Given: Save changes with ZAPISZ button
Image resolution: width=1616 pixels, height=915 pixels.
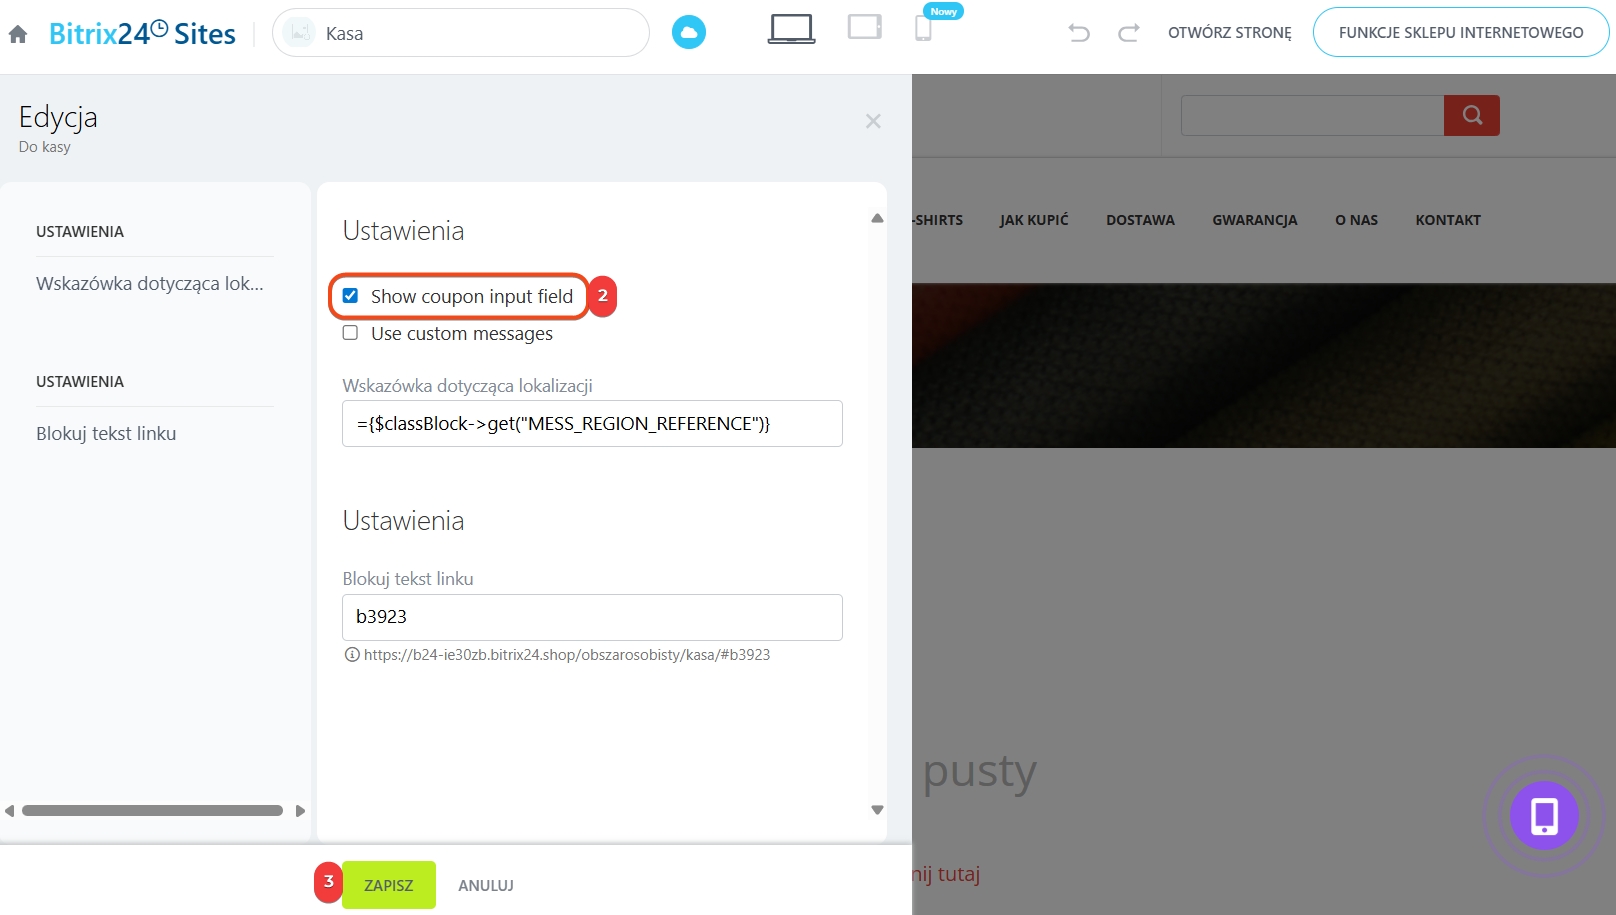Looking at the screenshot, I should coord(388,885).
